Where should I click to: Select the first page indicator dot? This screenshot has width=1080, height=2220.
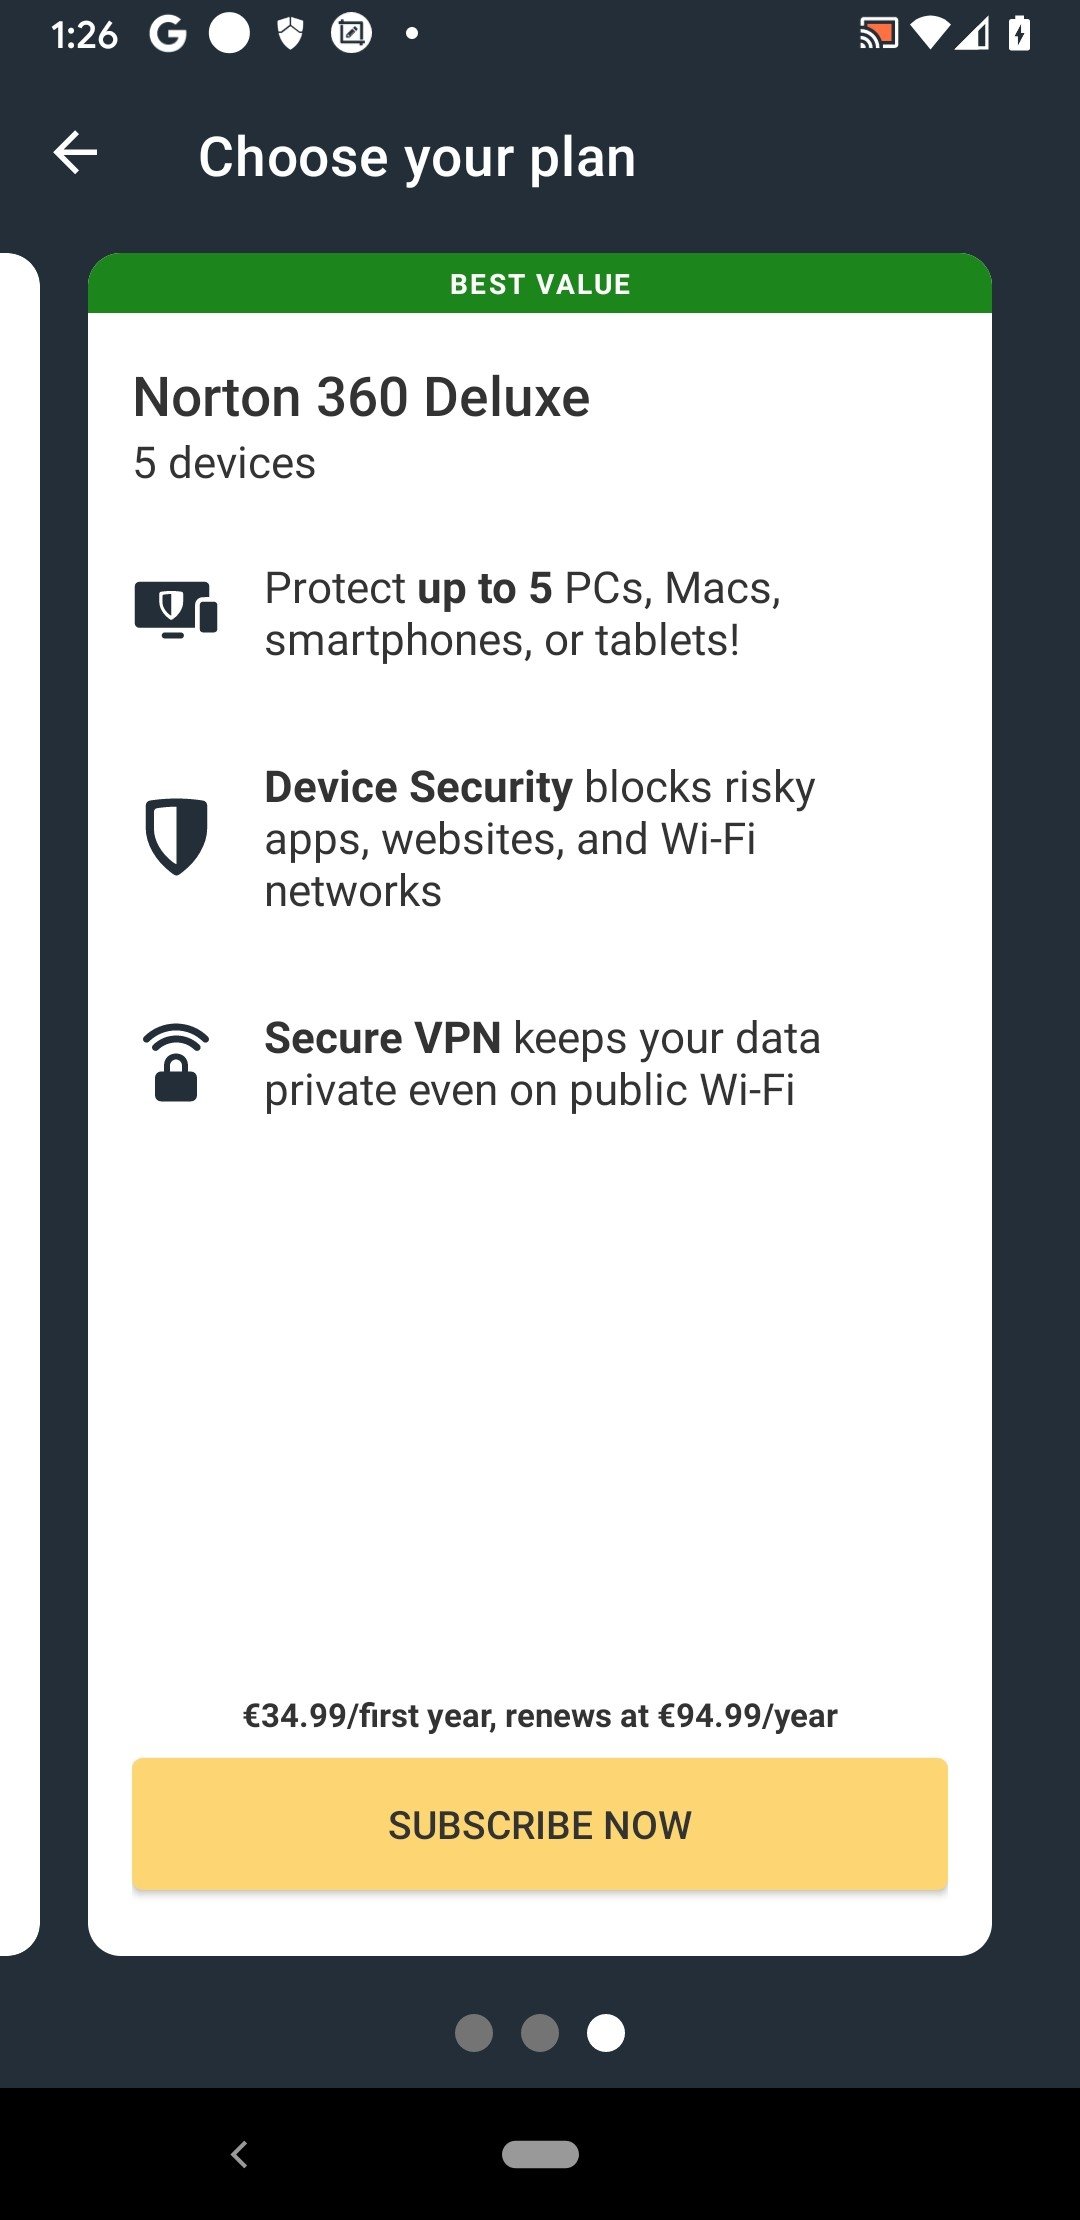(x=474, y=2033)
